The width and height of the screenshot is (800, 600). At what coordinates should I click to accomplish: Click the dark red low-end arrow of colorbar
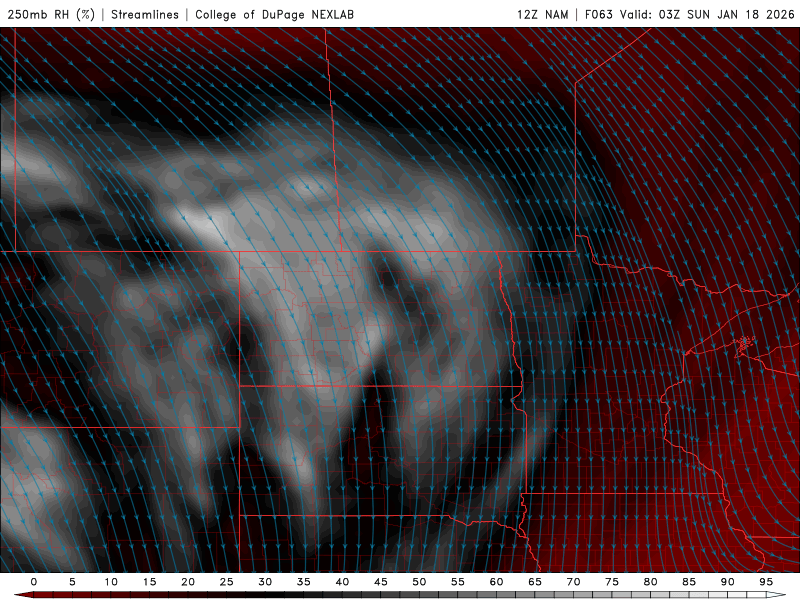[22, 595]
